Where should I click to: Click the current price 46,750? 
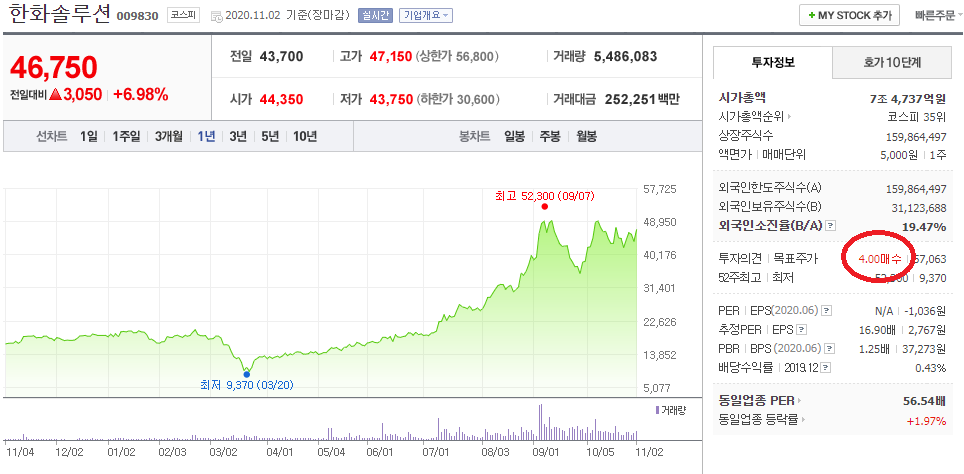point(53,67)
